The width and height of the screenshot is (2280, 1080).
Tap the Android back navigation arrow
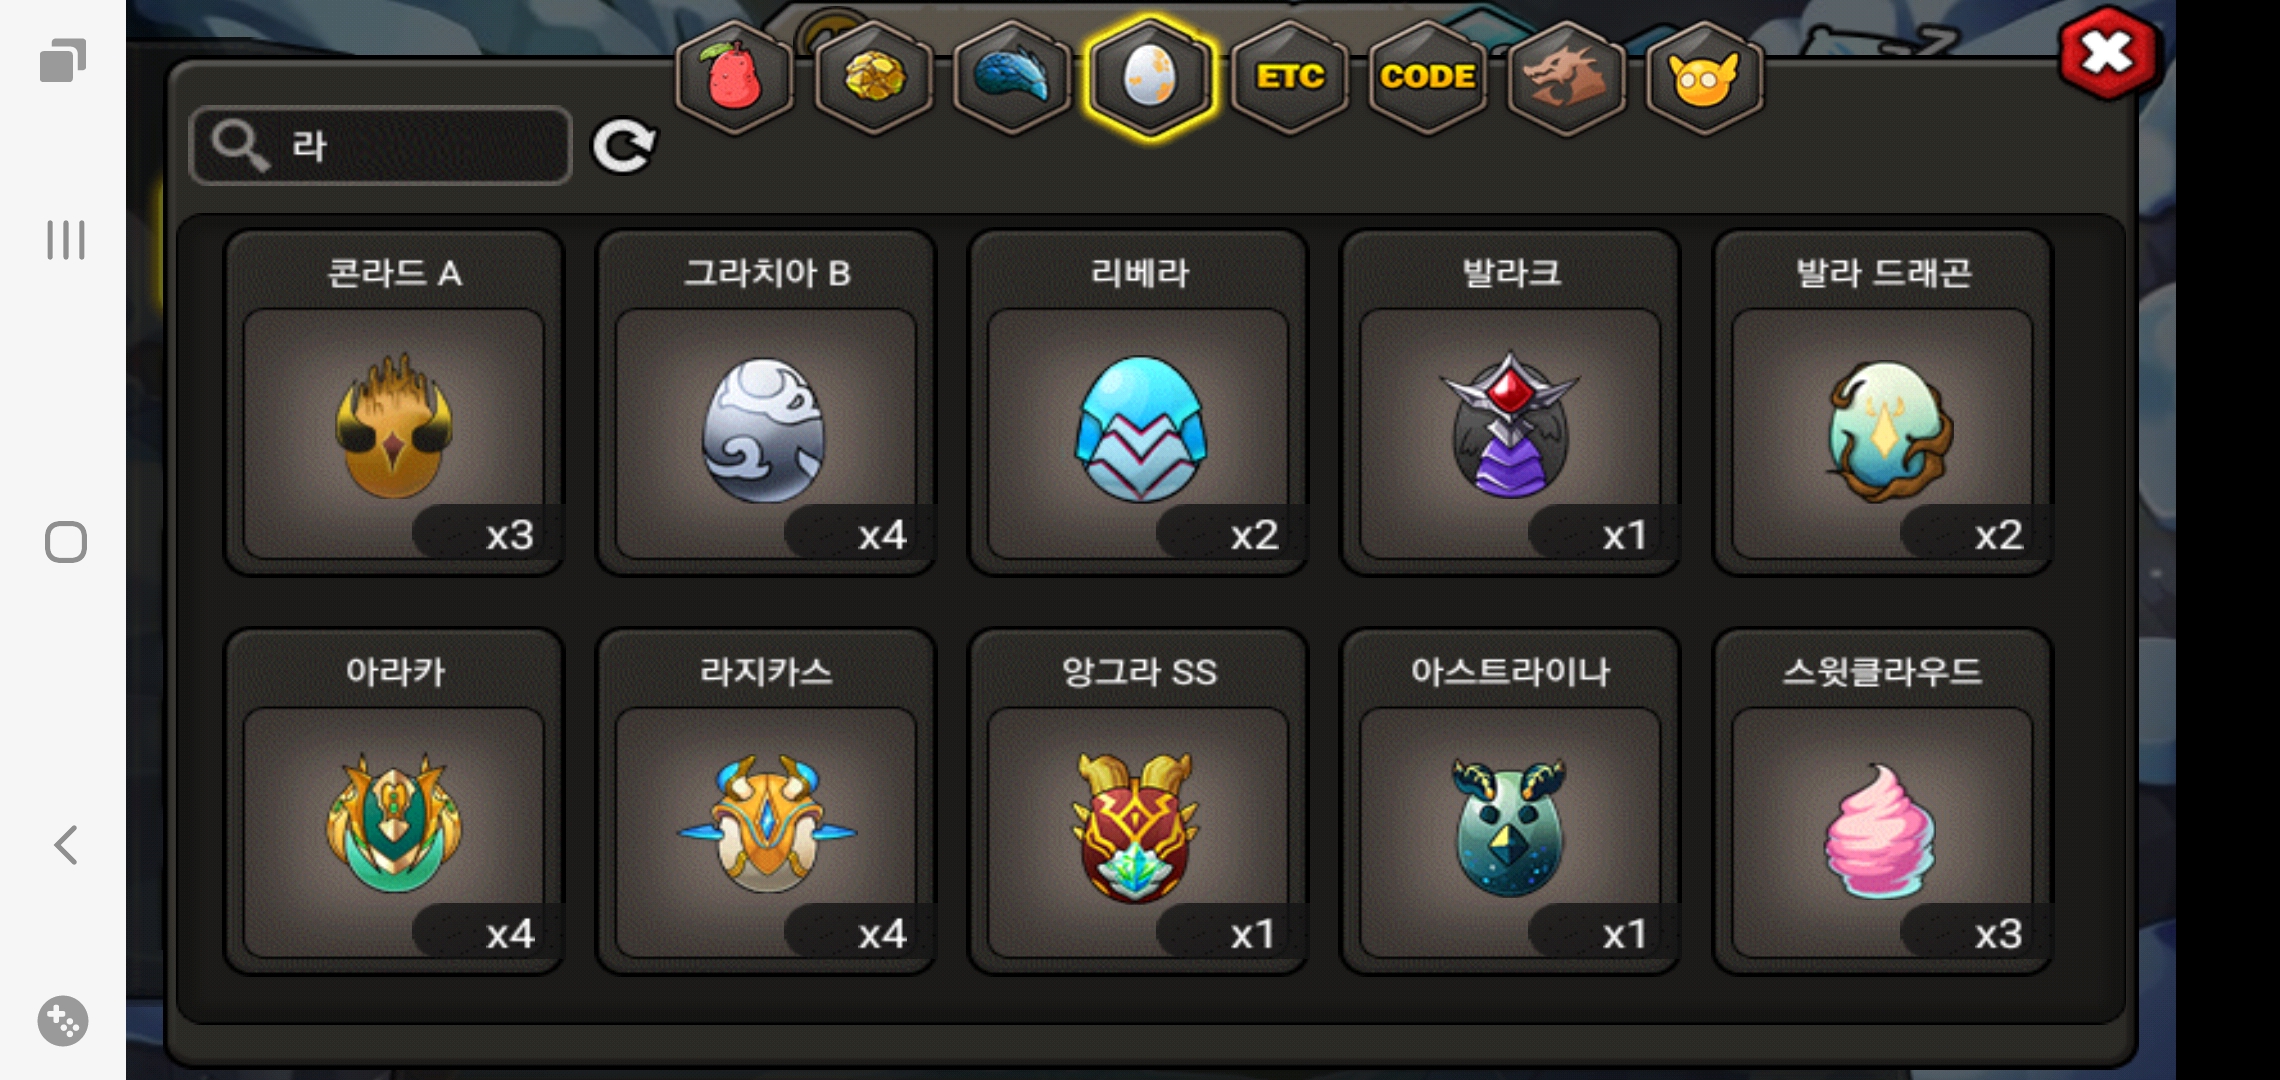[66, 845]
